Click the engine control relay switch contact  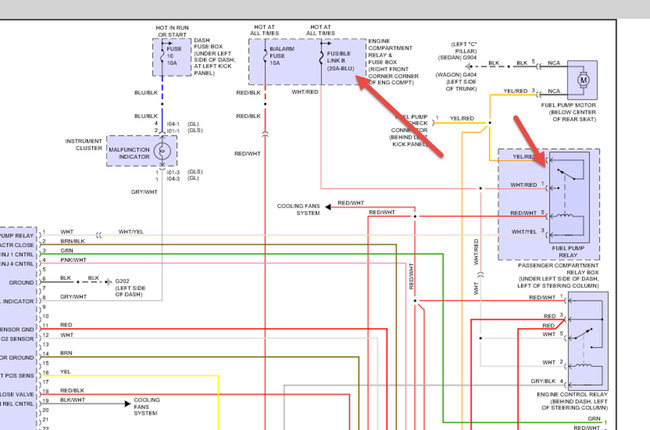[584, 334]
